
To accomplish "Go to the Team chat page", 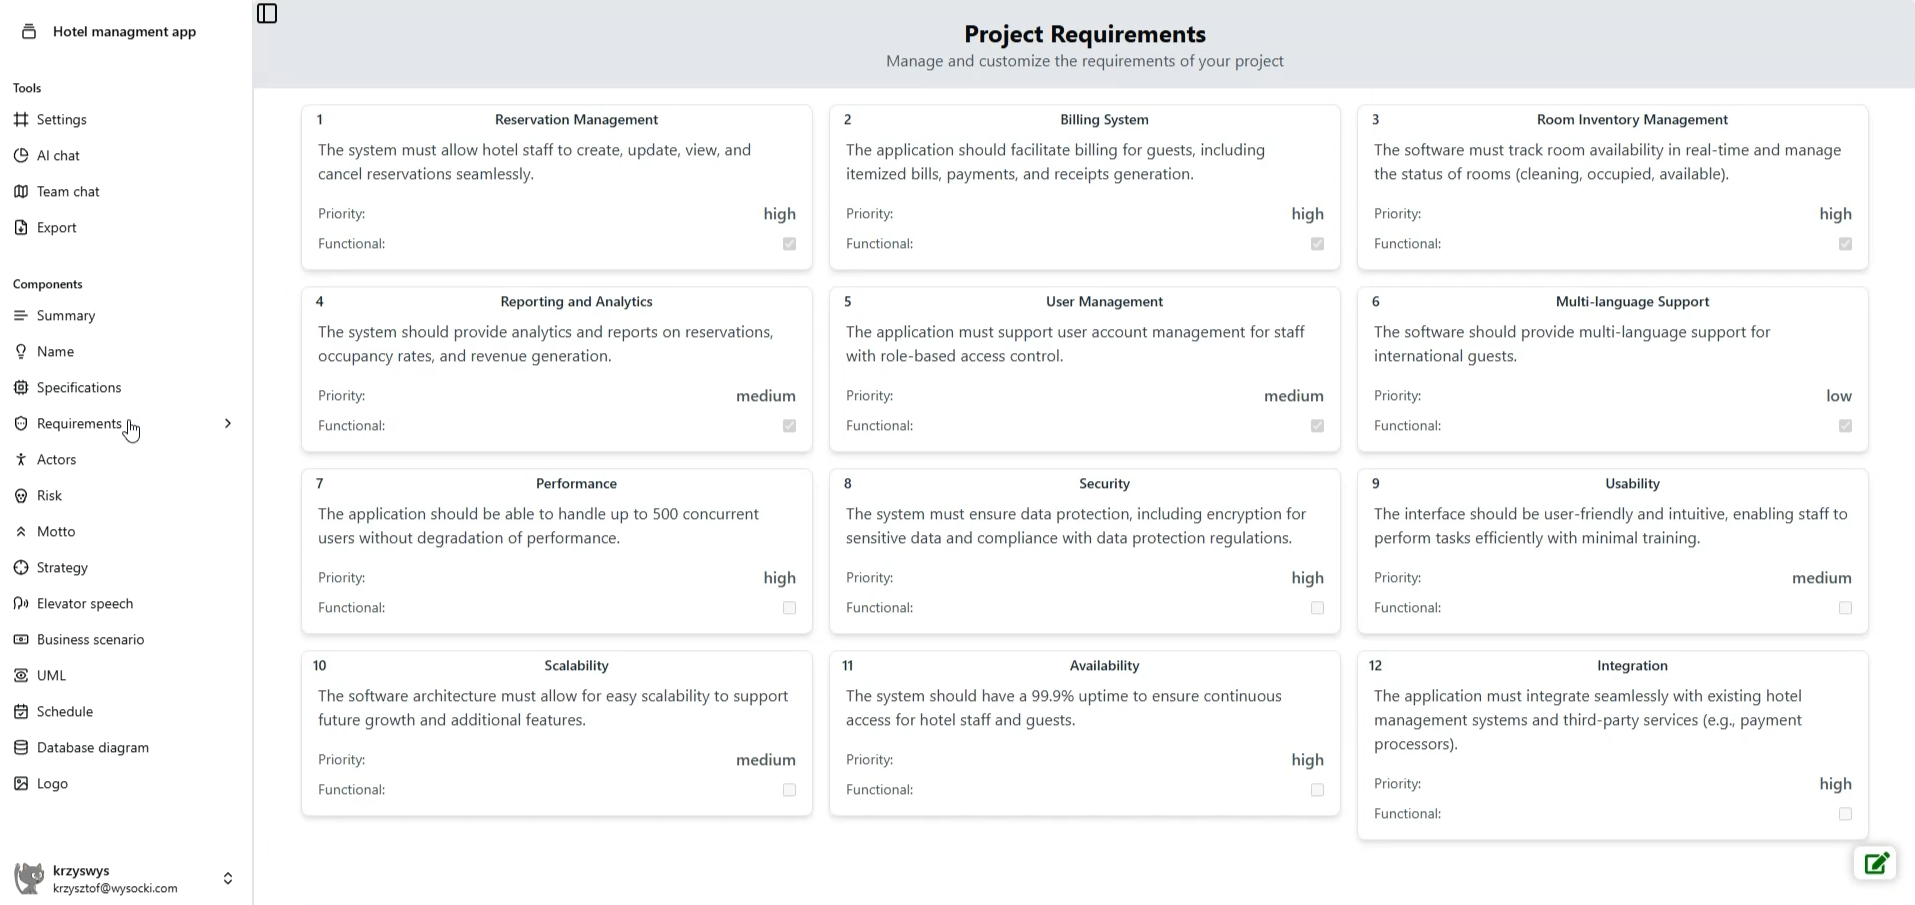I will 68,192.
